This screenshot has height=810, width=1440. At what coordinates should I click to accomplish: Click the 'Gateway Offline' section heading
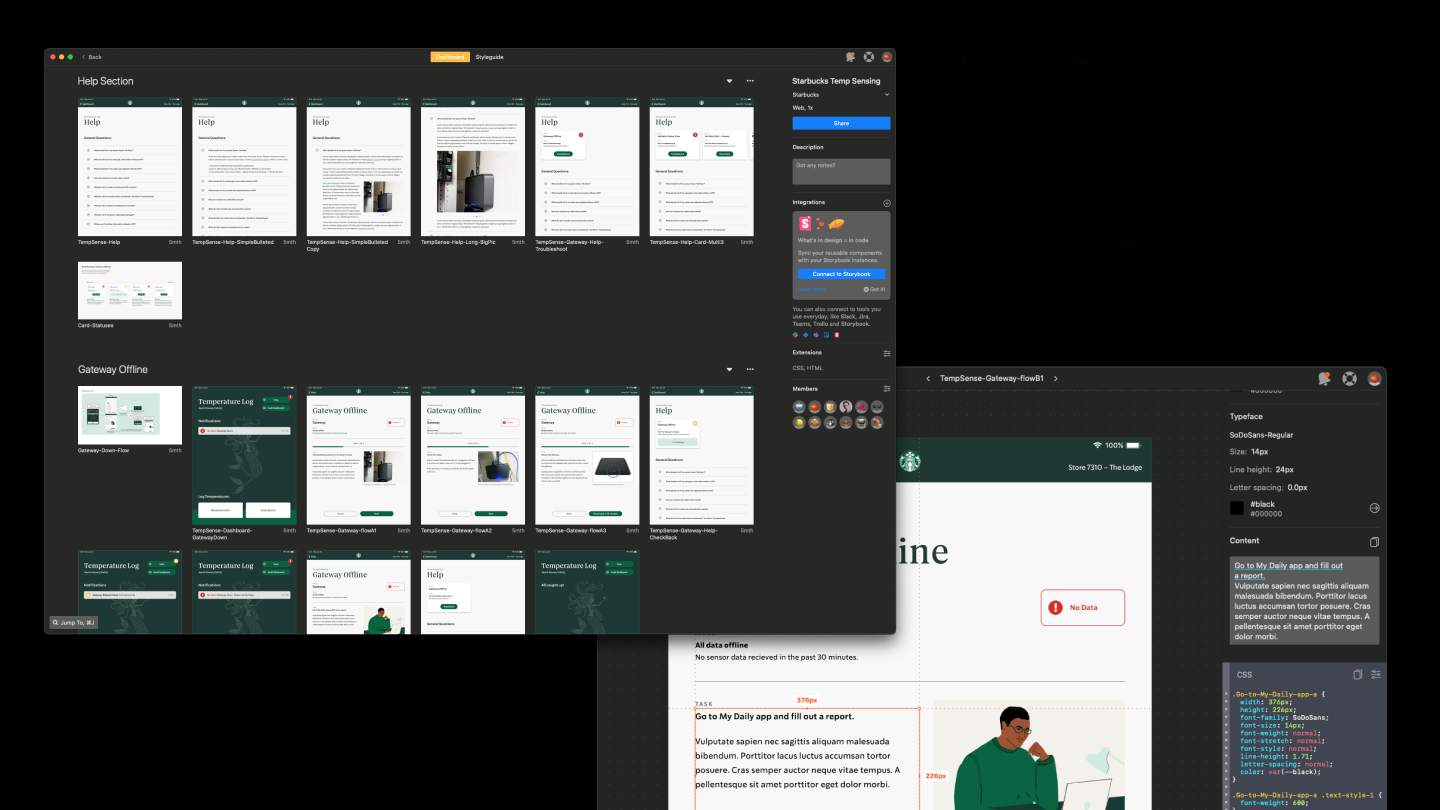pyautogui.click(x=113, y=369)
